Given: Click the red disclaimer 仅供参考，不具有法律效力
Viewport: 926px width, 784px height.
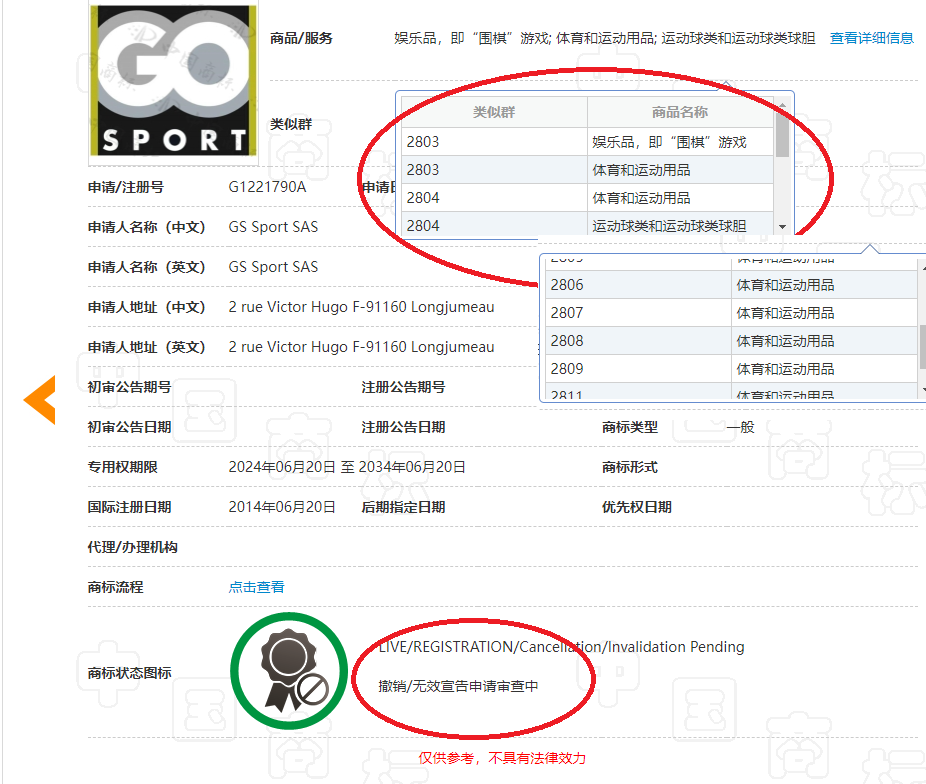Looking at the screenshot, I should tap(502, 758).
